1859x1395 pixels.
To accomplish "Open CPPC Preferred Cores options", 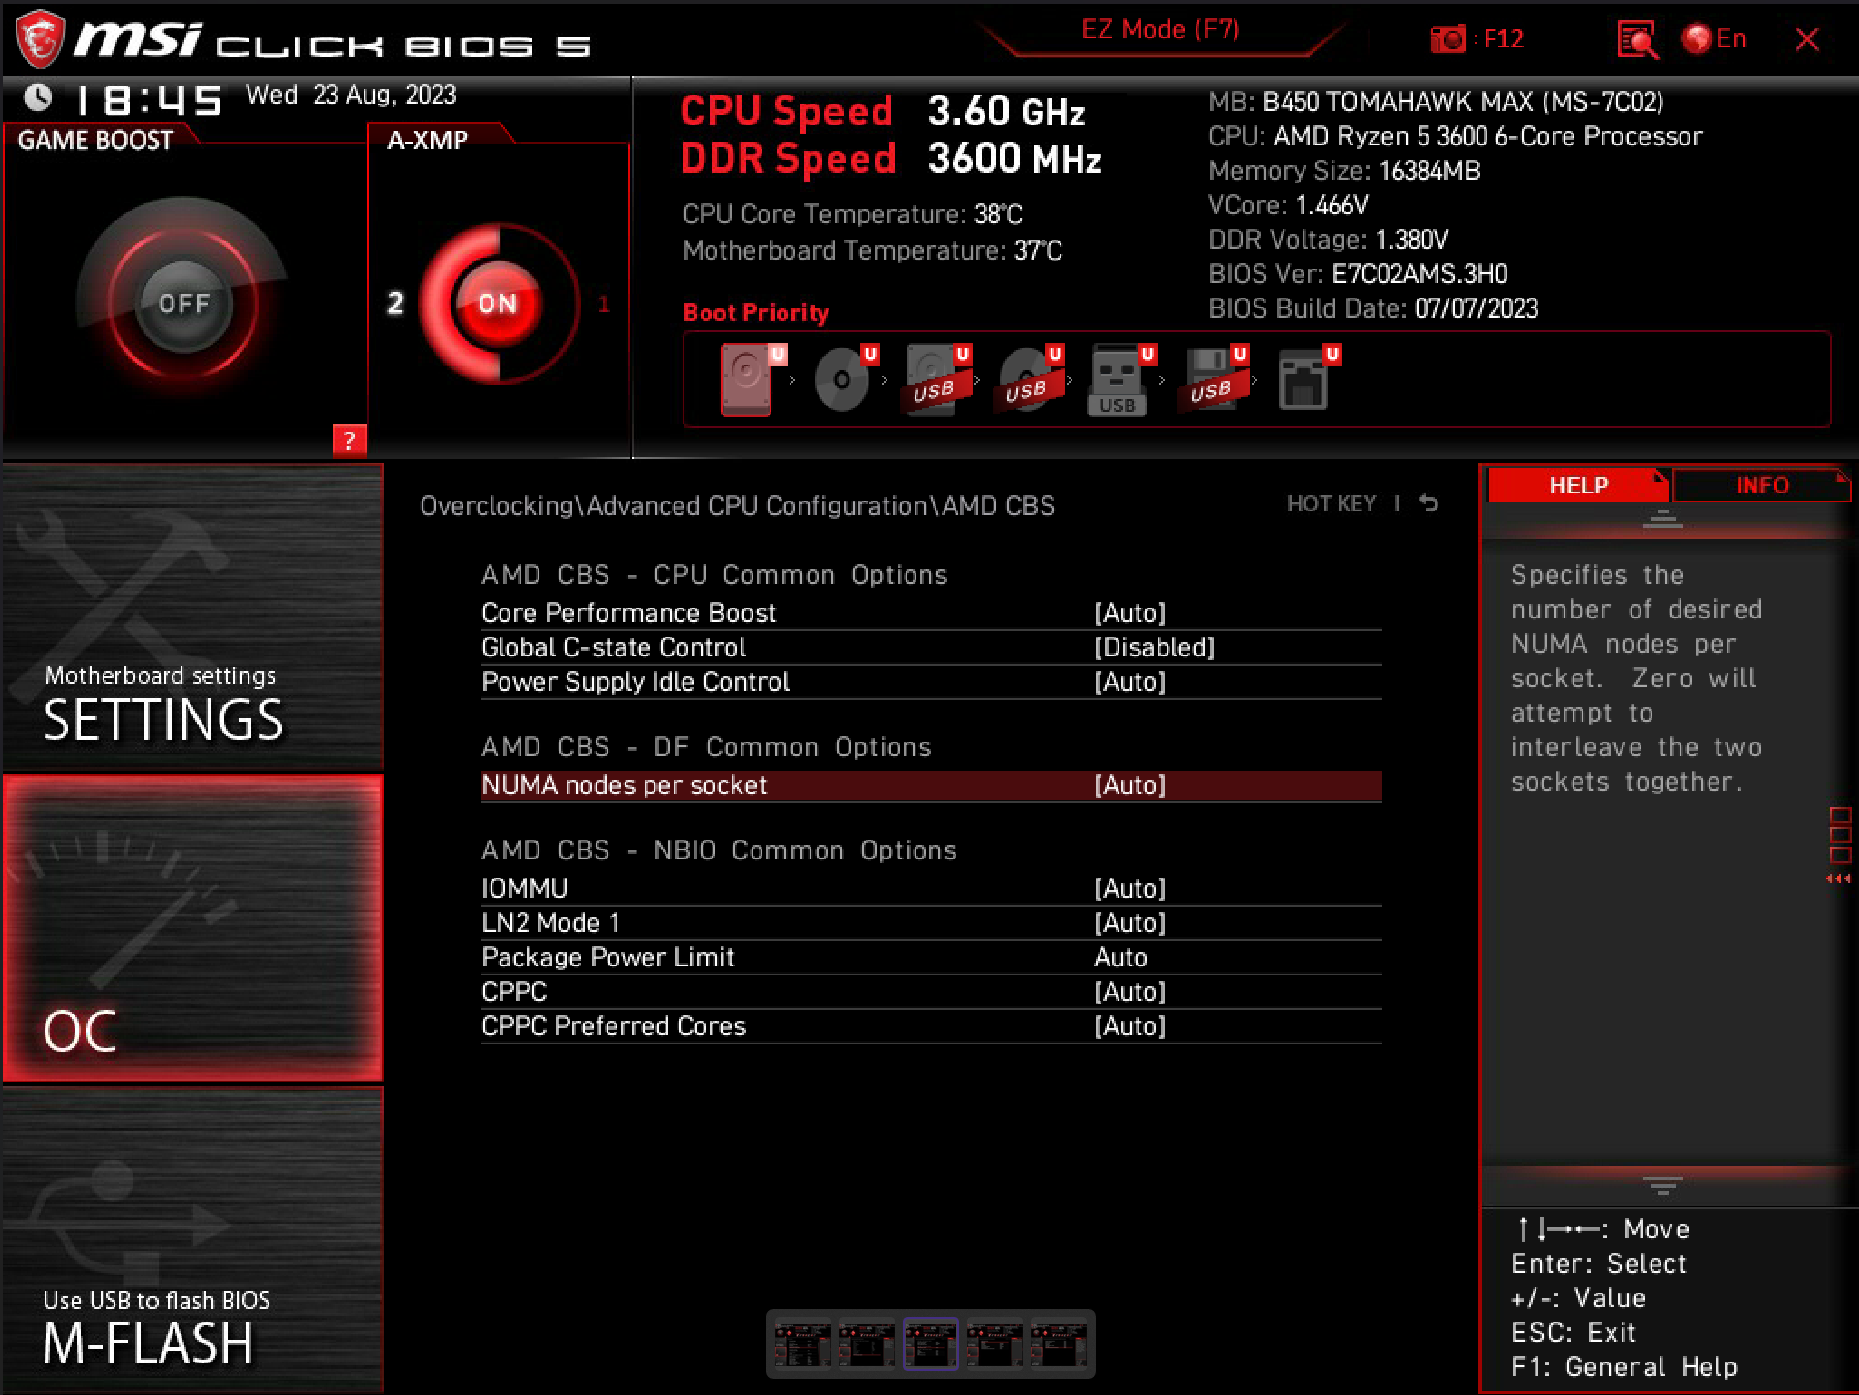I will pos(1130,1026).
